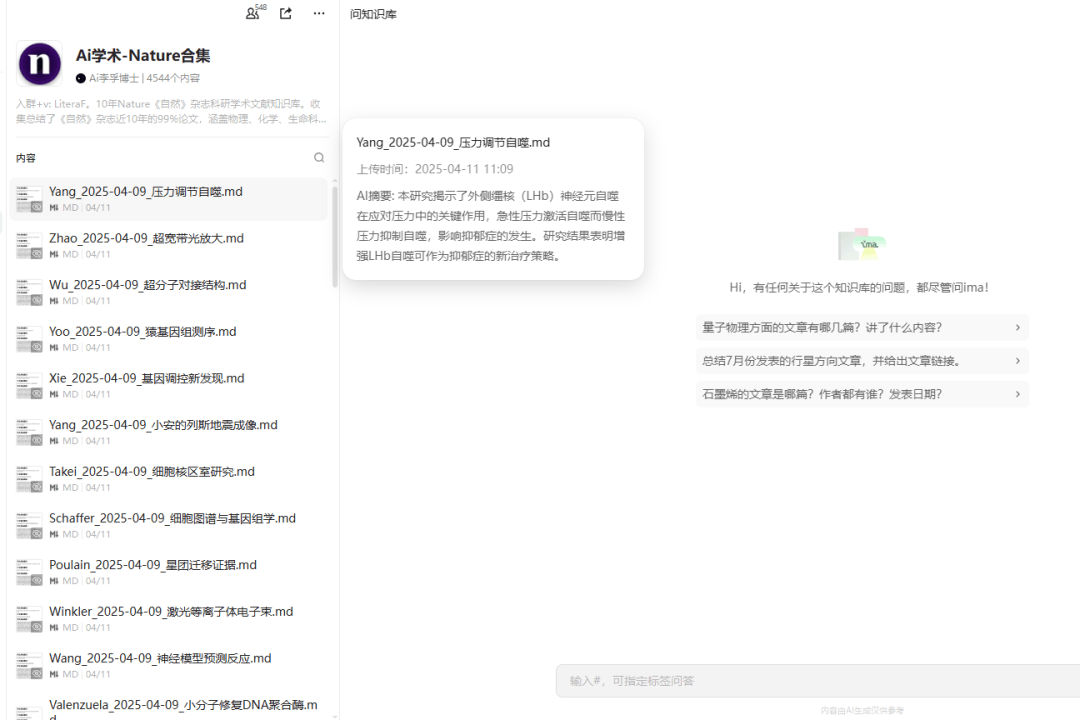Image resolution: width=1080 pixels, height=720 pixels.
Task: Select the 问知识库 tab
Action: [373, 14]
